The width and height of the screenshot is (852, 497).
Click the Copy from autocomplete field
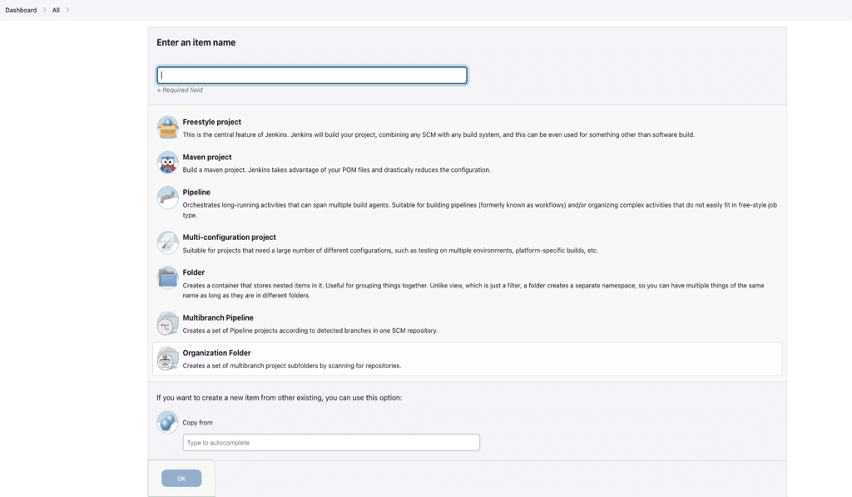pyautogui.click(x=331, y=442)
